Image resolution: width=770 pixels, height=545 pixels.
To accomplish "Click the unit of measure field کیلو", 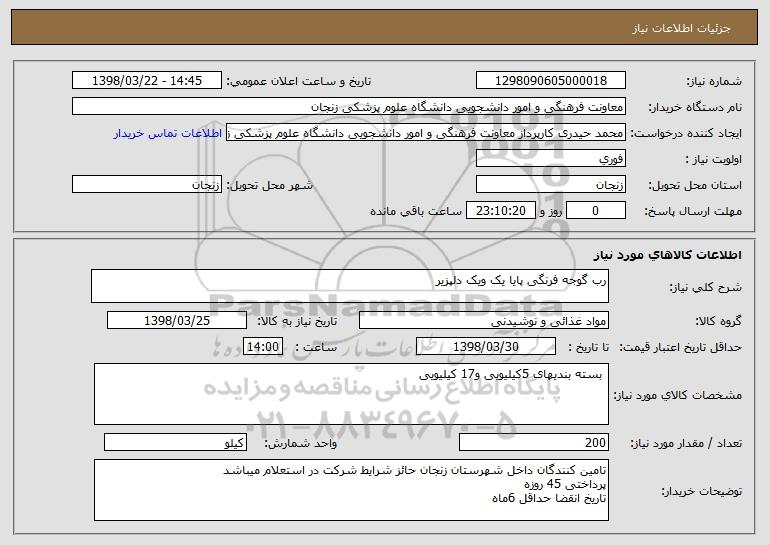I will (x=175, y=442).
